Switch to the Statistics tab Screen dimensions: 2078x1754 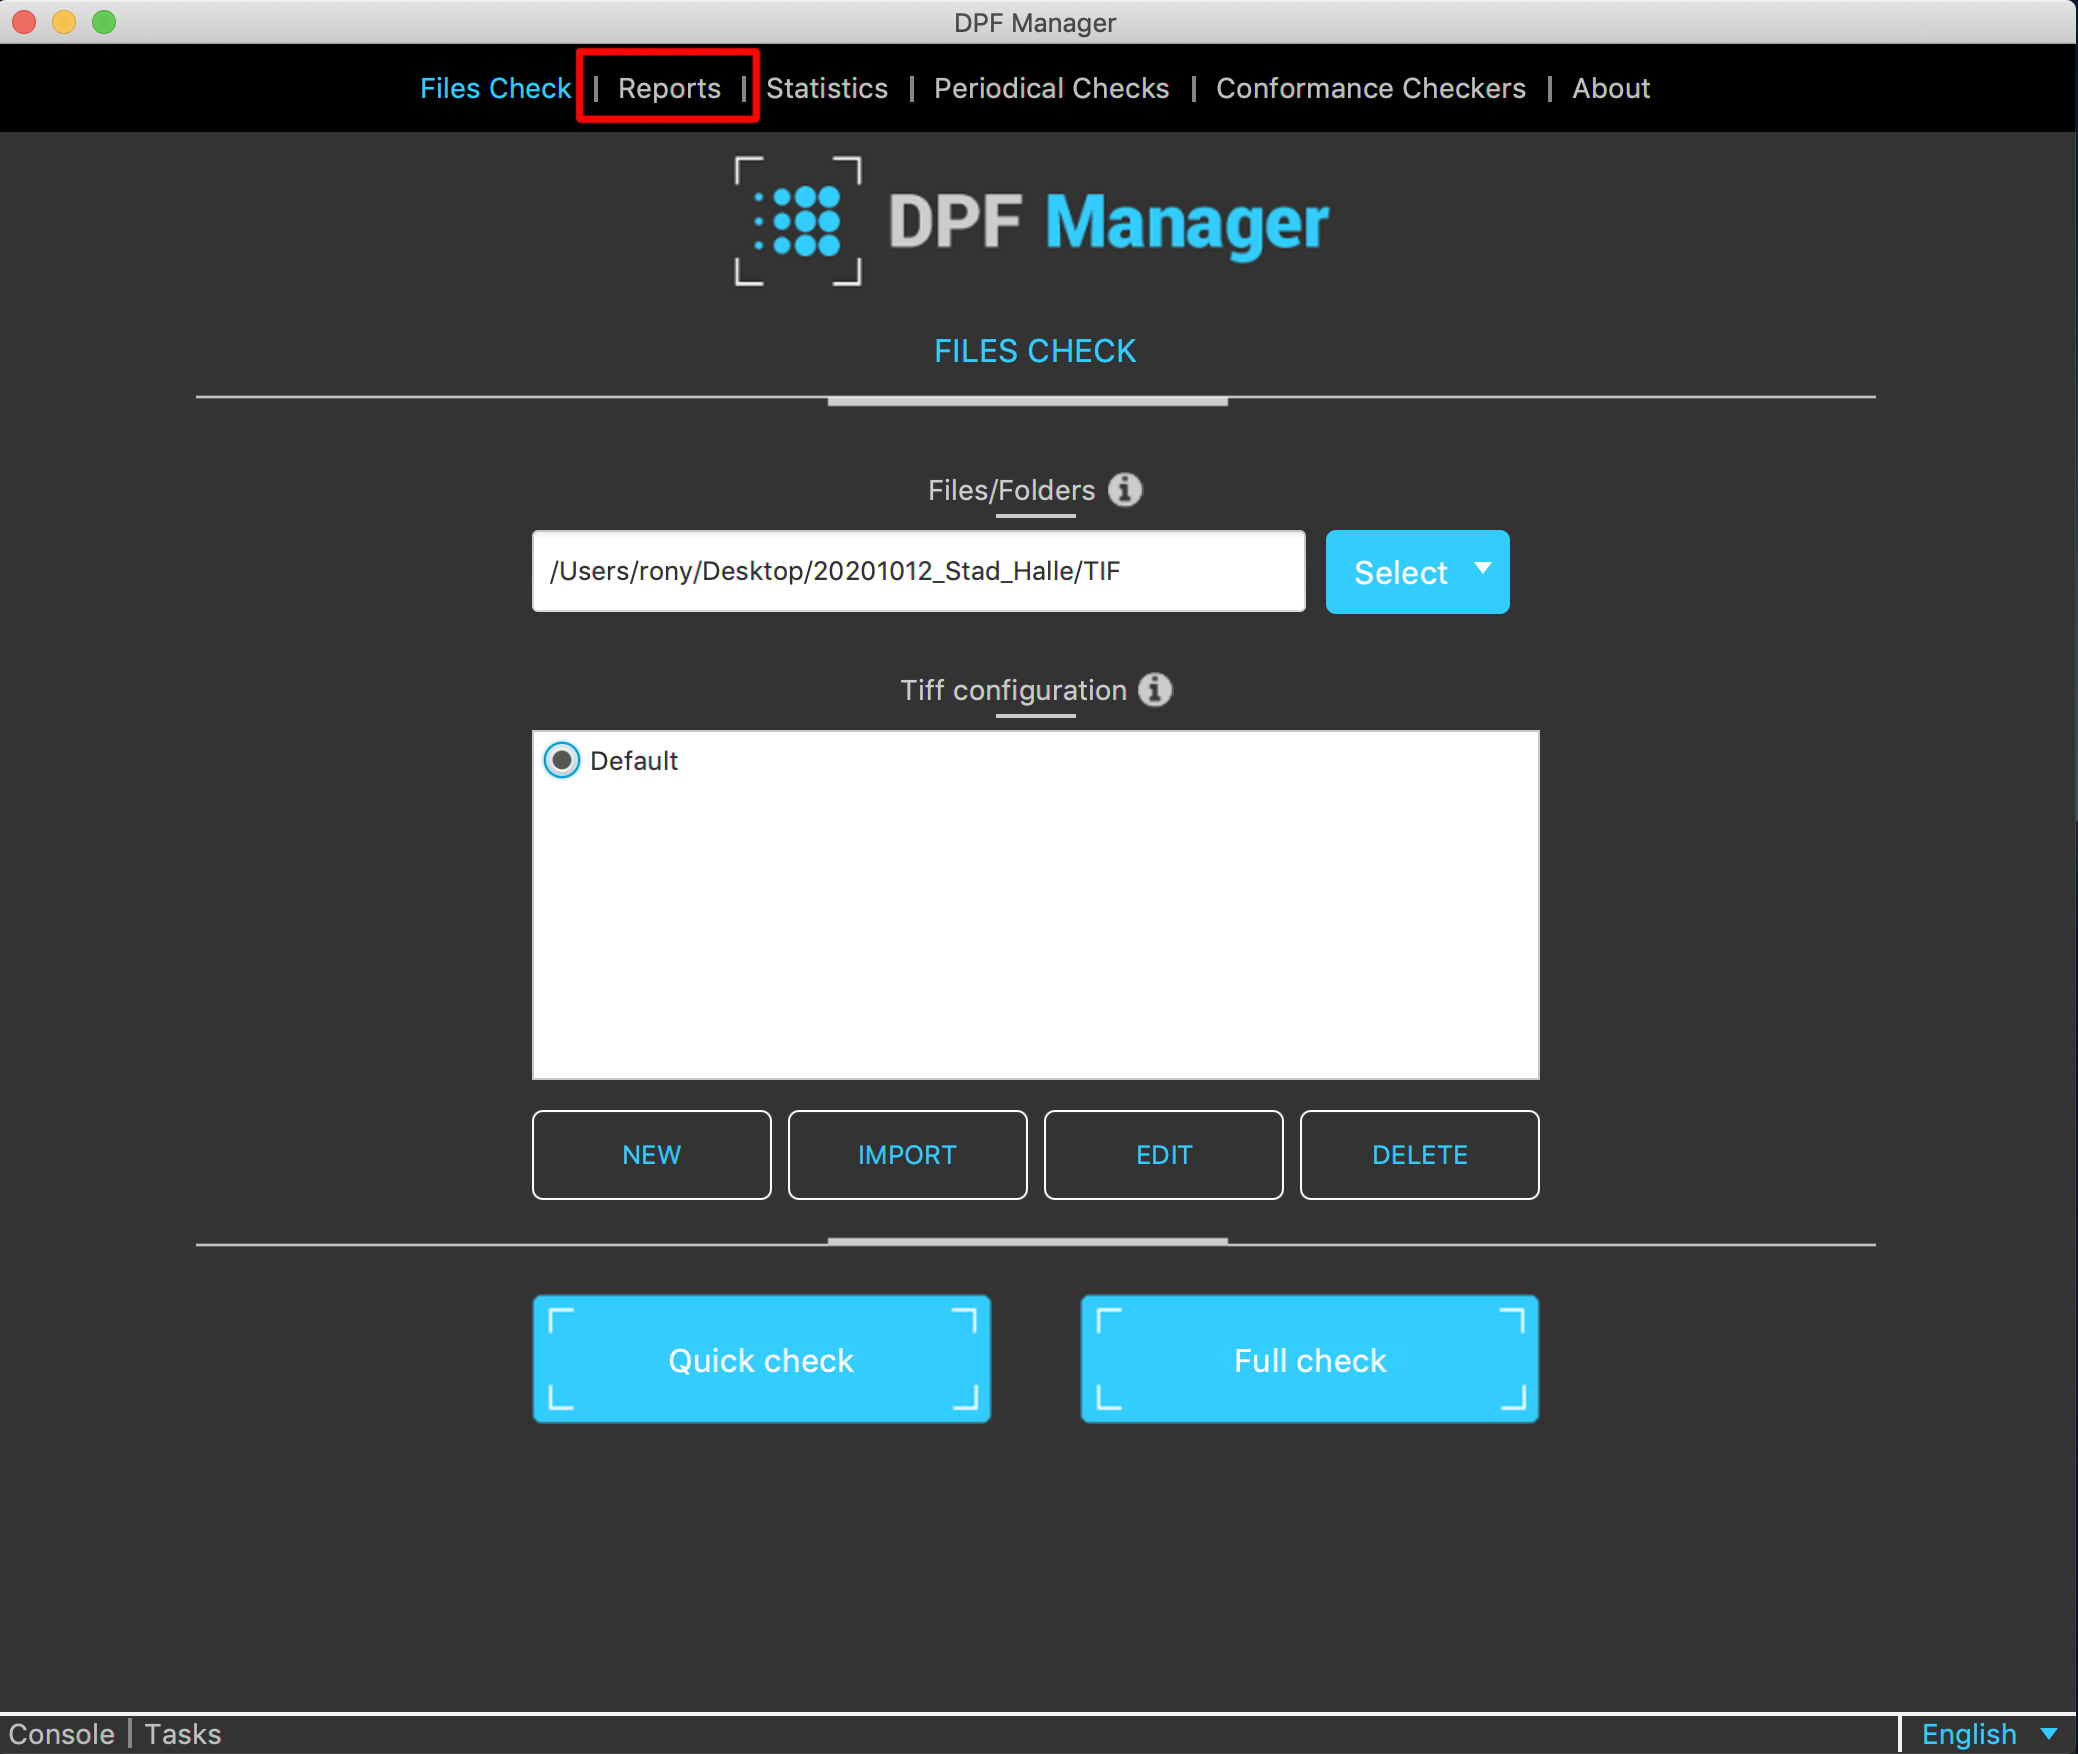827,88
